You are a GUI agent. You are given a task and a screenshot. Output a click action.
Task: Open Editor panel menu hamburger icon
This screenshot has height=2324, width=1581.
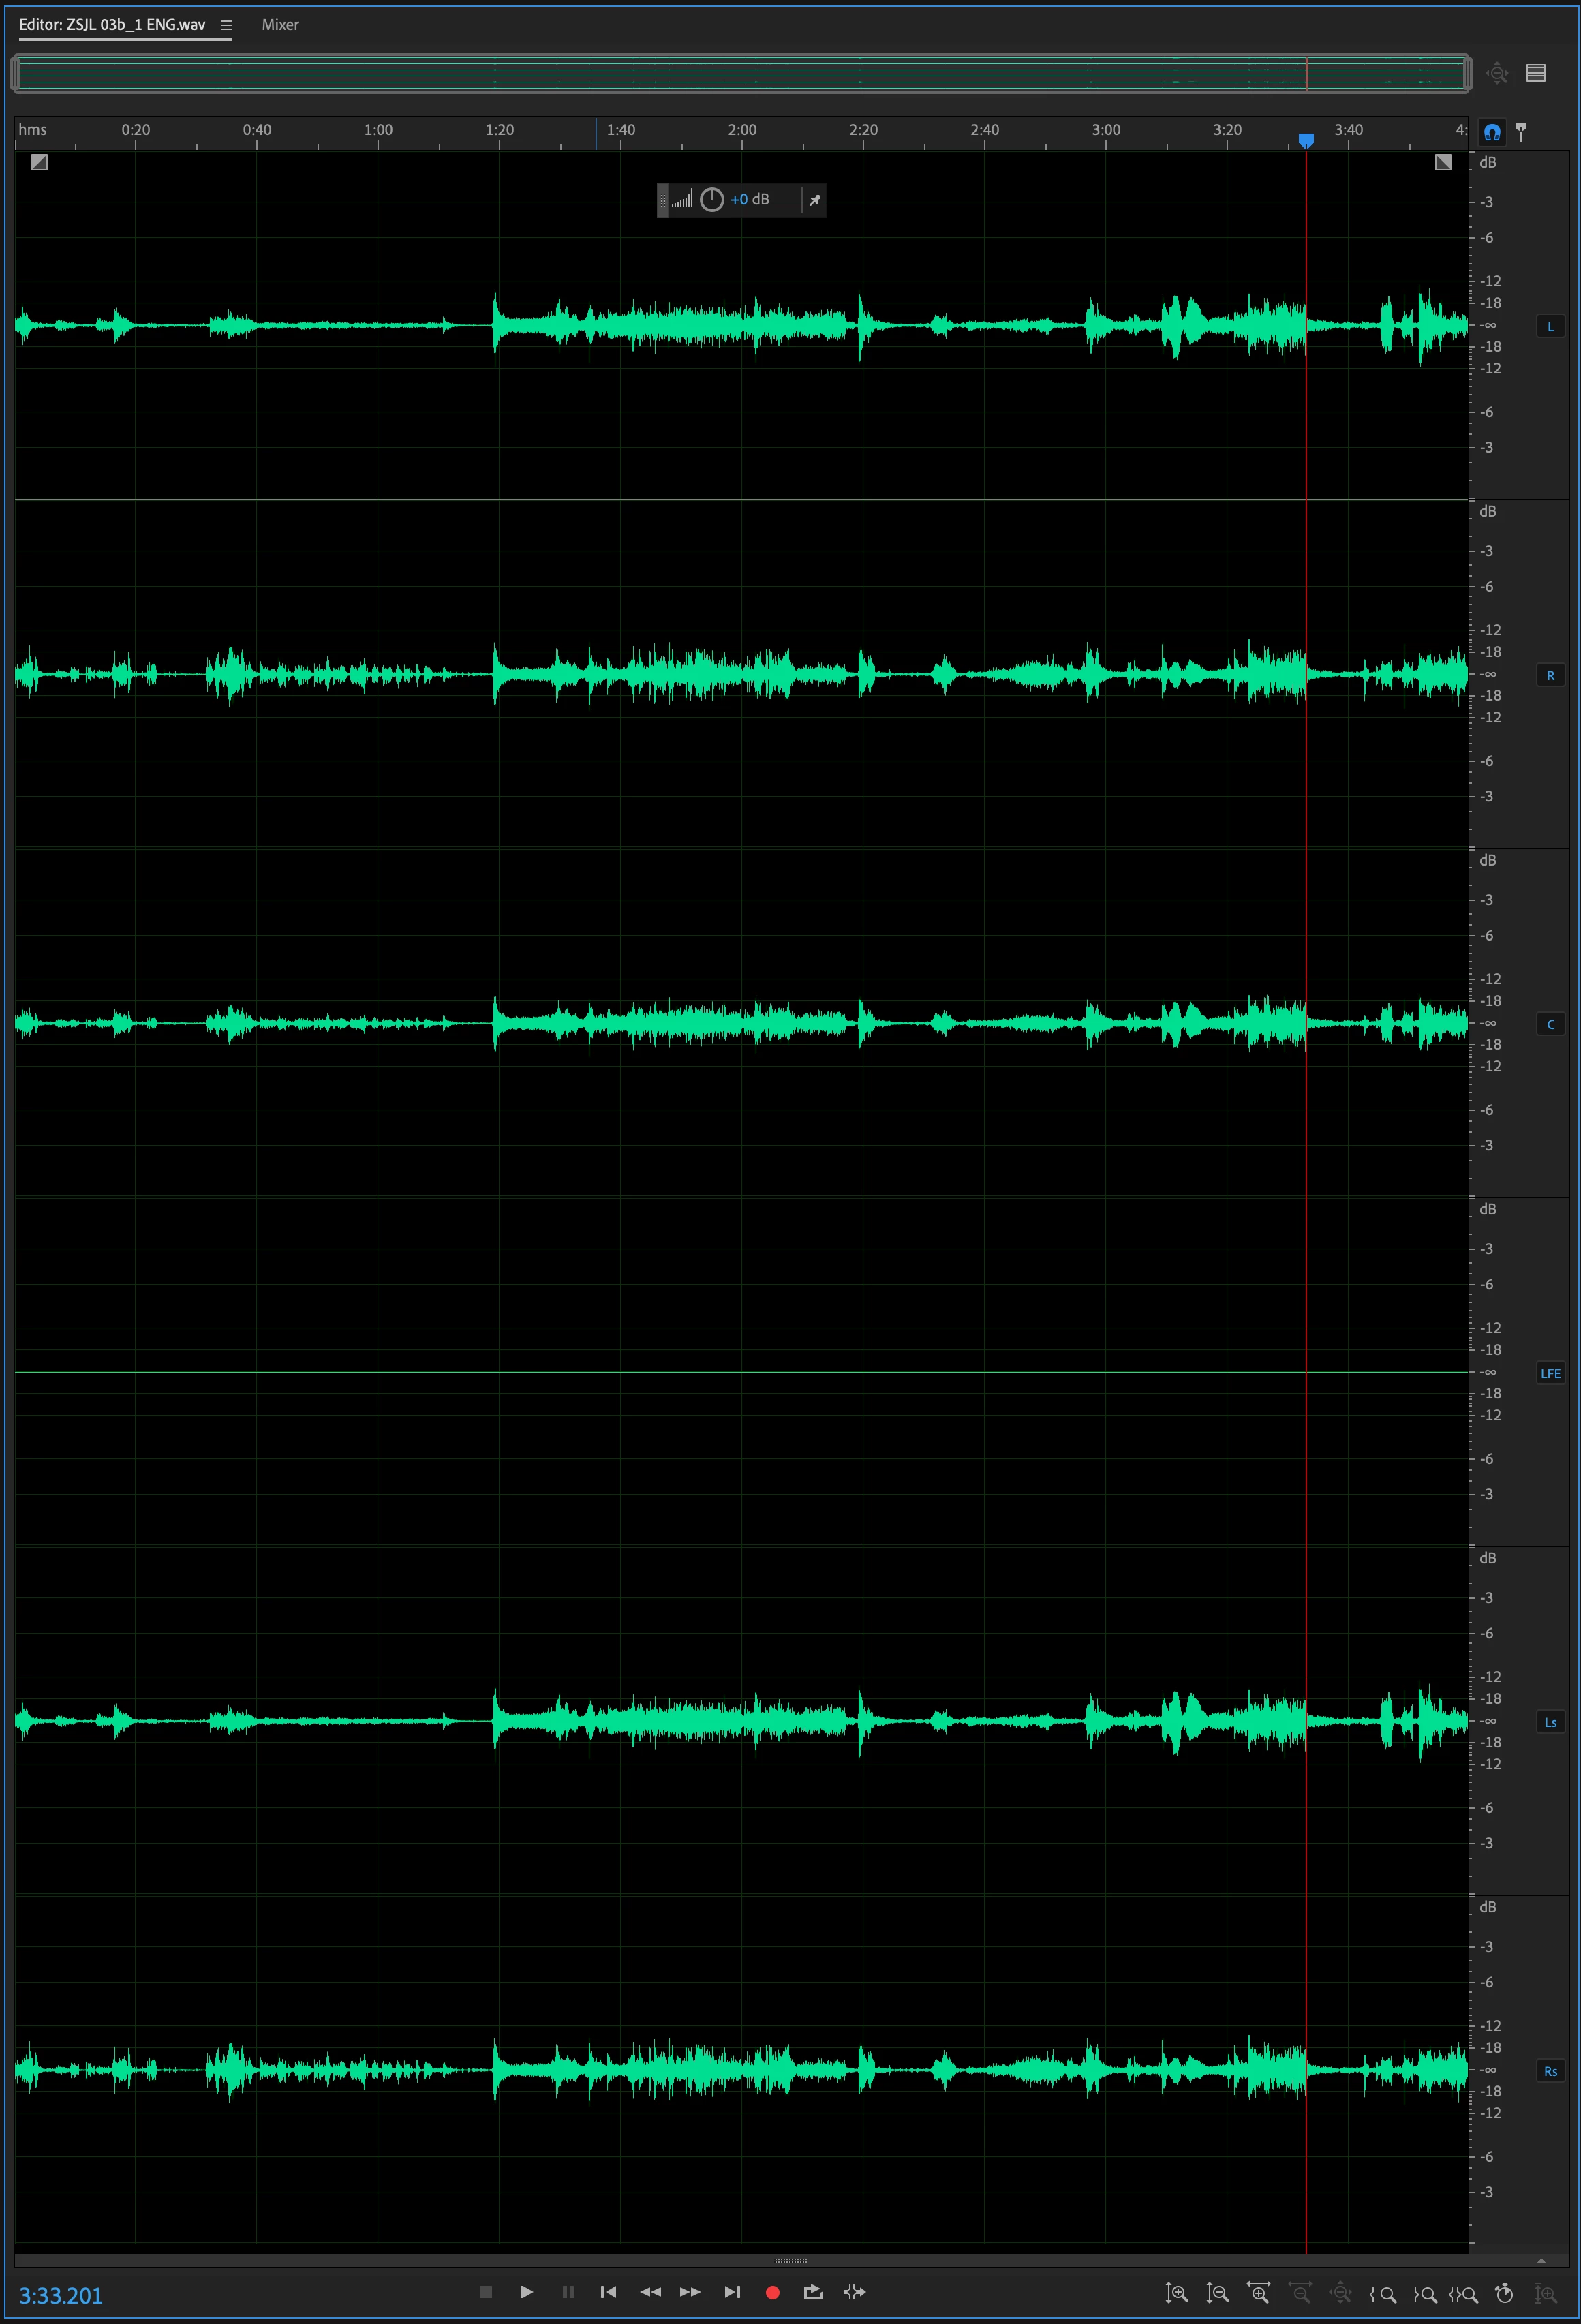click(x=226, y=25)
